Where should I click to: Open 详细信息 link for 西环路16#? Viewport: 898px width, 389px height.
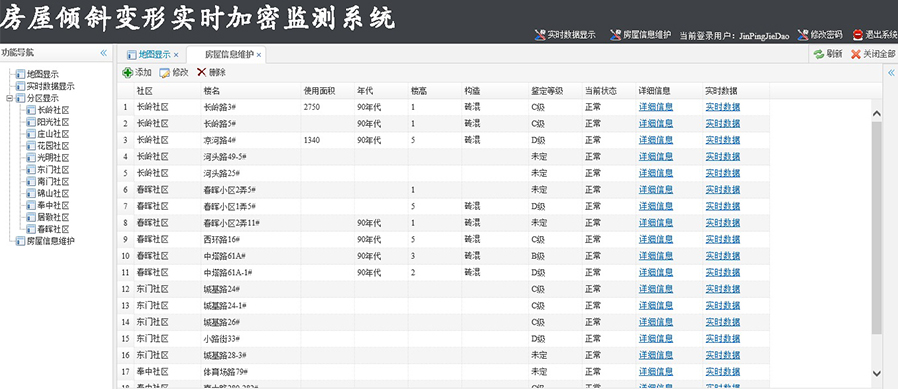click(x=656, y=239)
